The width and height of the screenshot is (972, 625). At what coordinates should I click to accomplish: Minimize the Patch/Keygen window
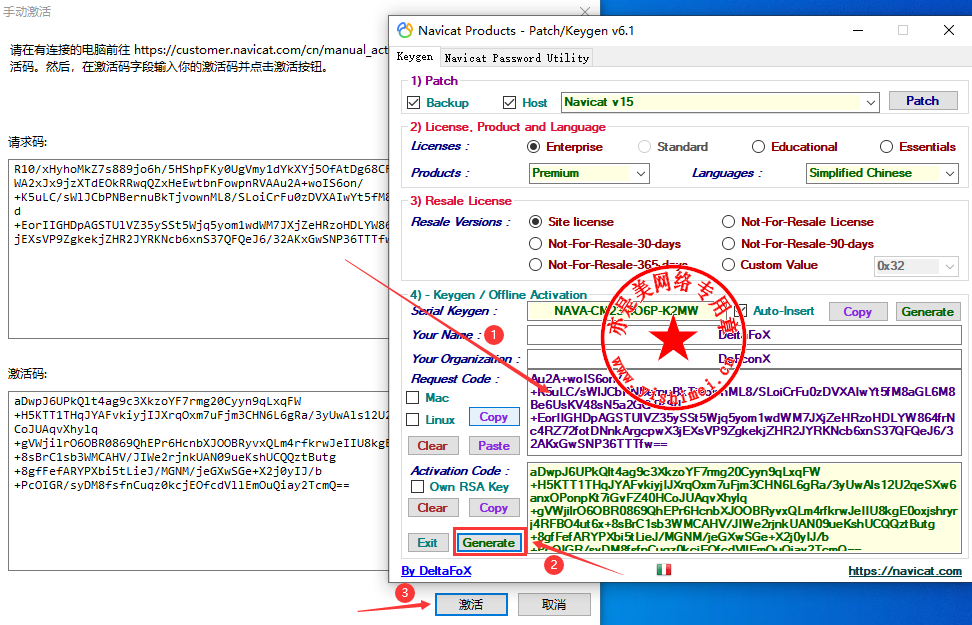(859, 30)
